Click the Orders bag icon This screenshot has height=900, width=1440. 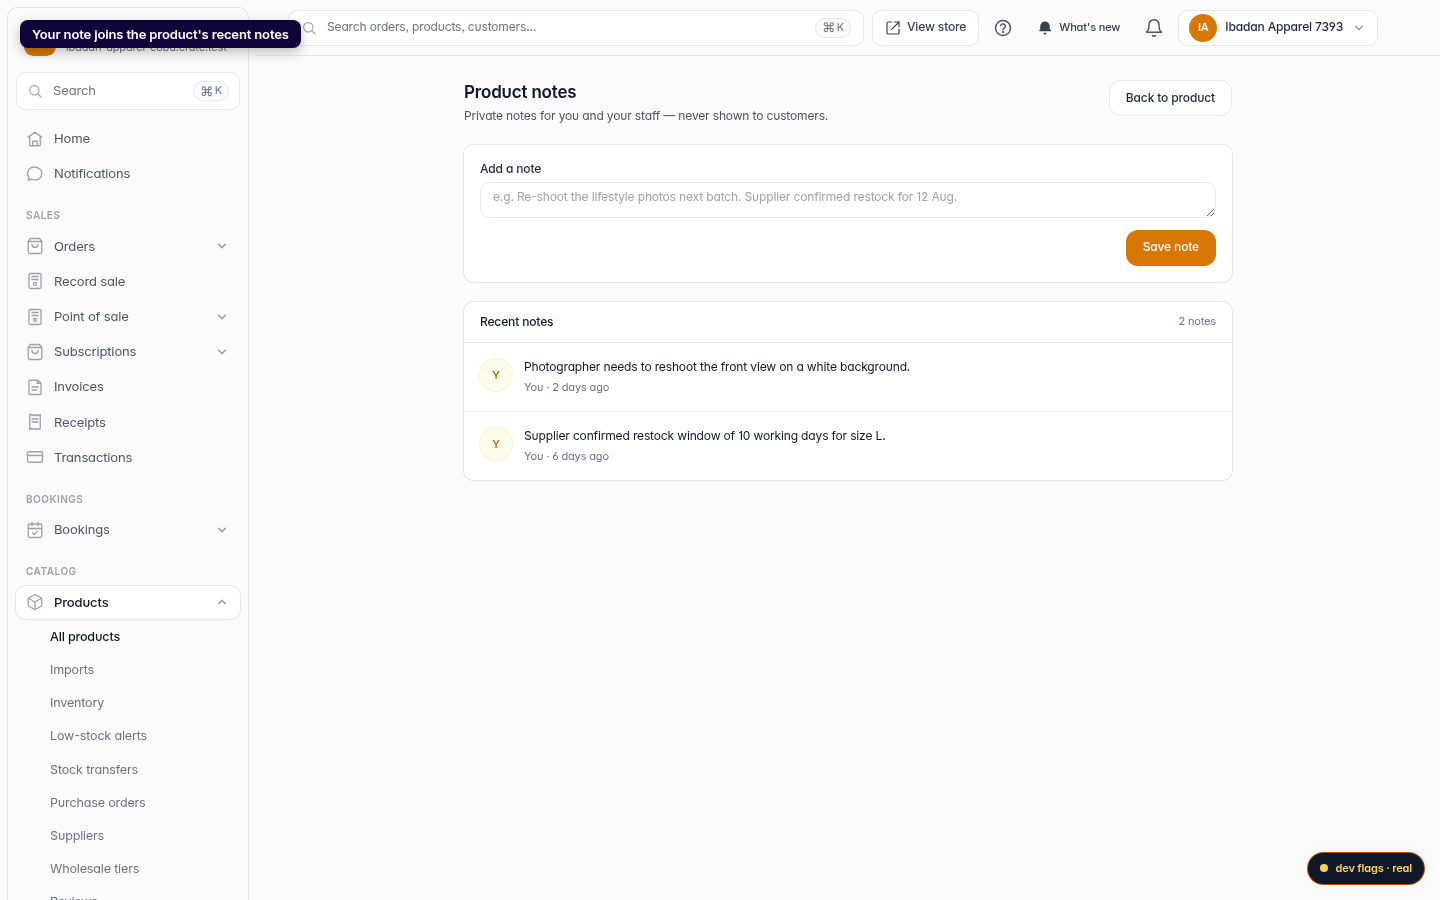pyautogui.click(x=35, y=246)
